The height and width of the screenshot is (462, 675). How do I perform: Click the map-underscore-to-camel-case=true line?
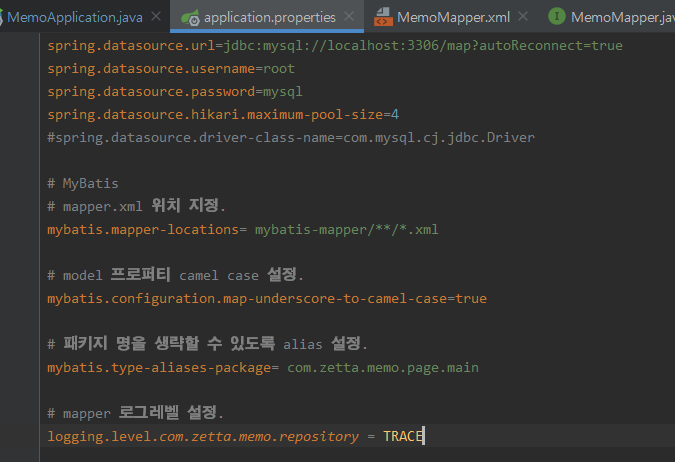click(267, 299)
